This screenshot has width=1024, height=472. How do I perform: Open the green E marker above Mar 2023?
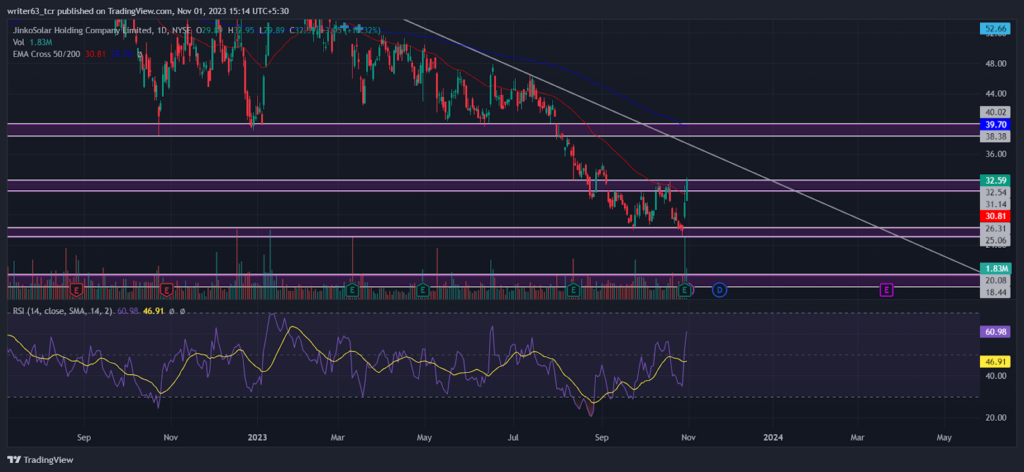pyautogui.click(x=352, y=289)
